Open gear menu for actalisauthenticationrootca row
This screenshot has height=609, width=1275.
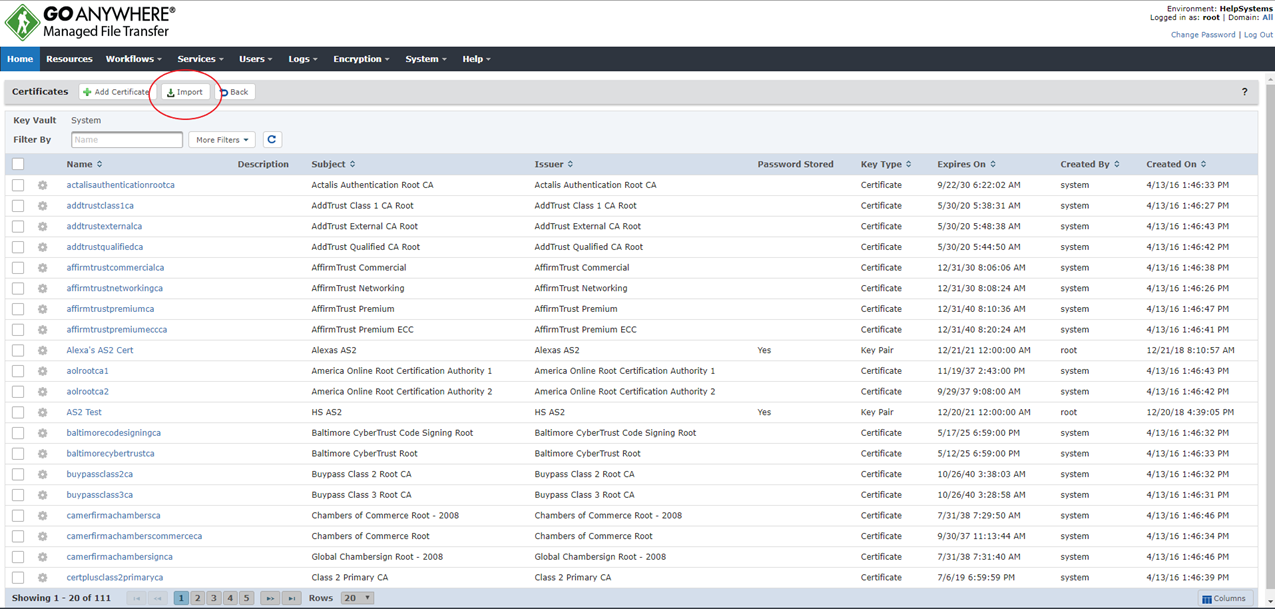(42, 185)
